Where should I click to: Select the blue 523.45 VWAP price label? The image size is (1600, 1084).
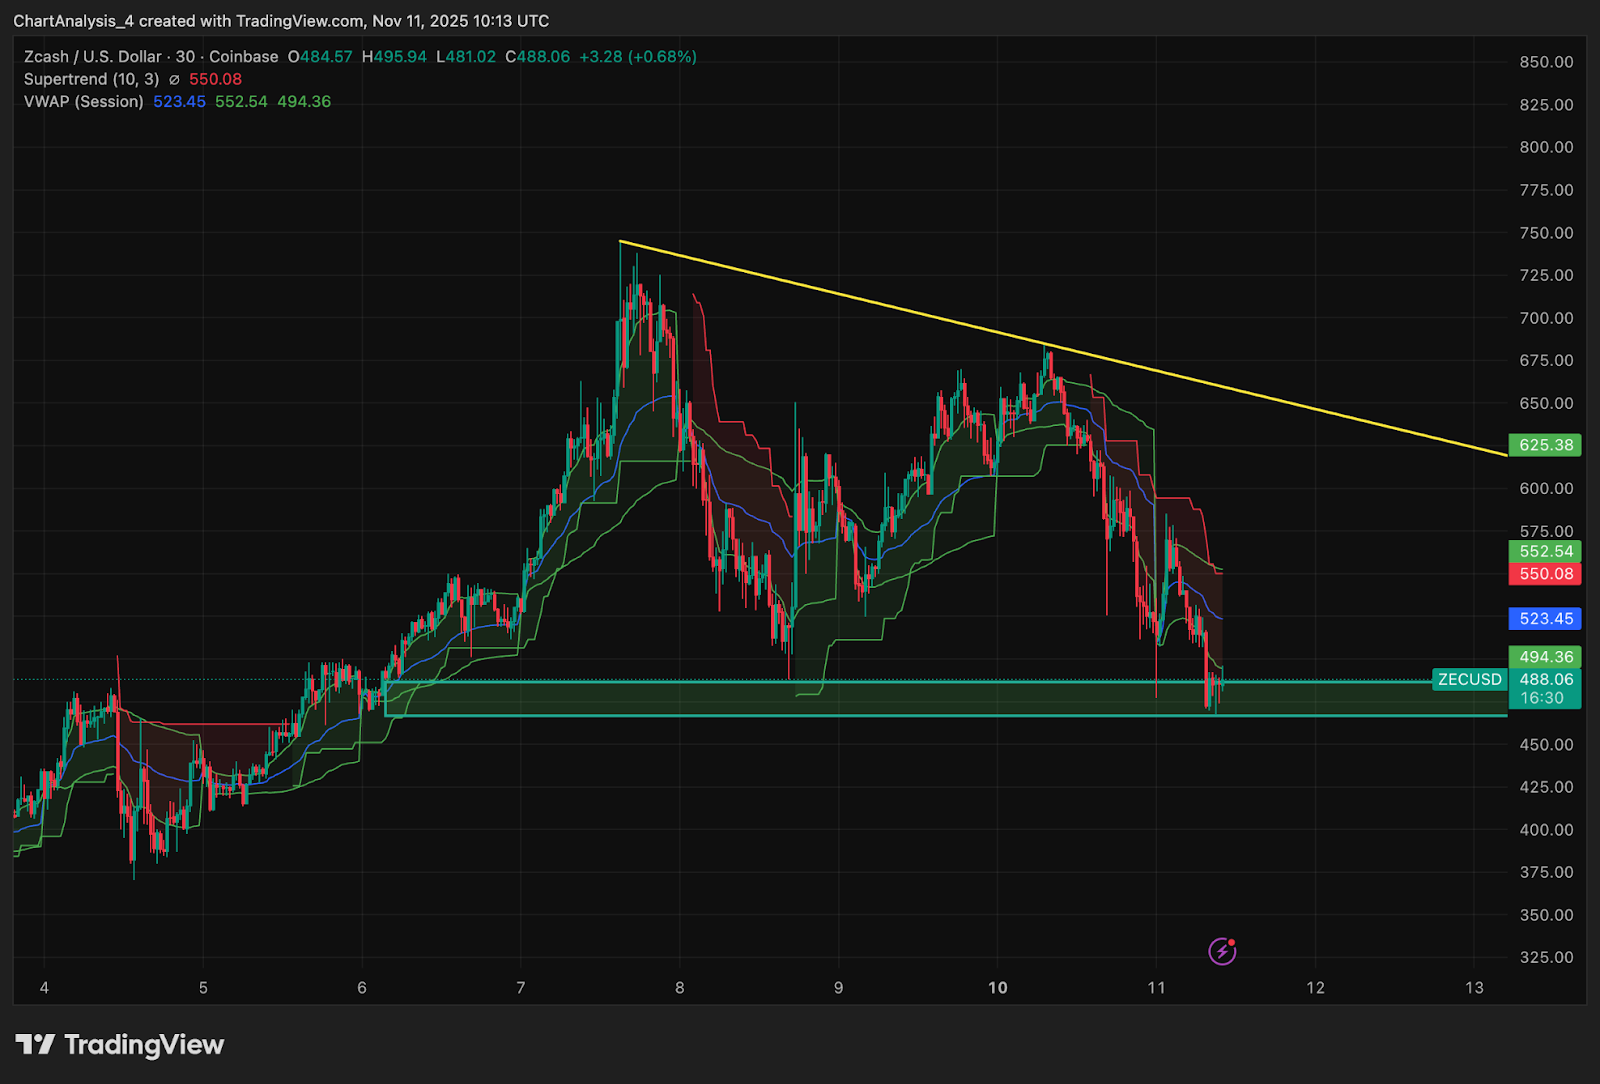[1545, 619]
